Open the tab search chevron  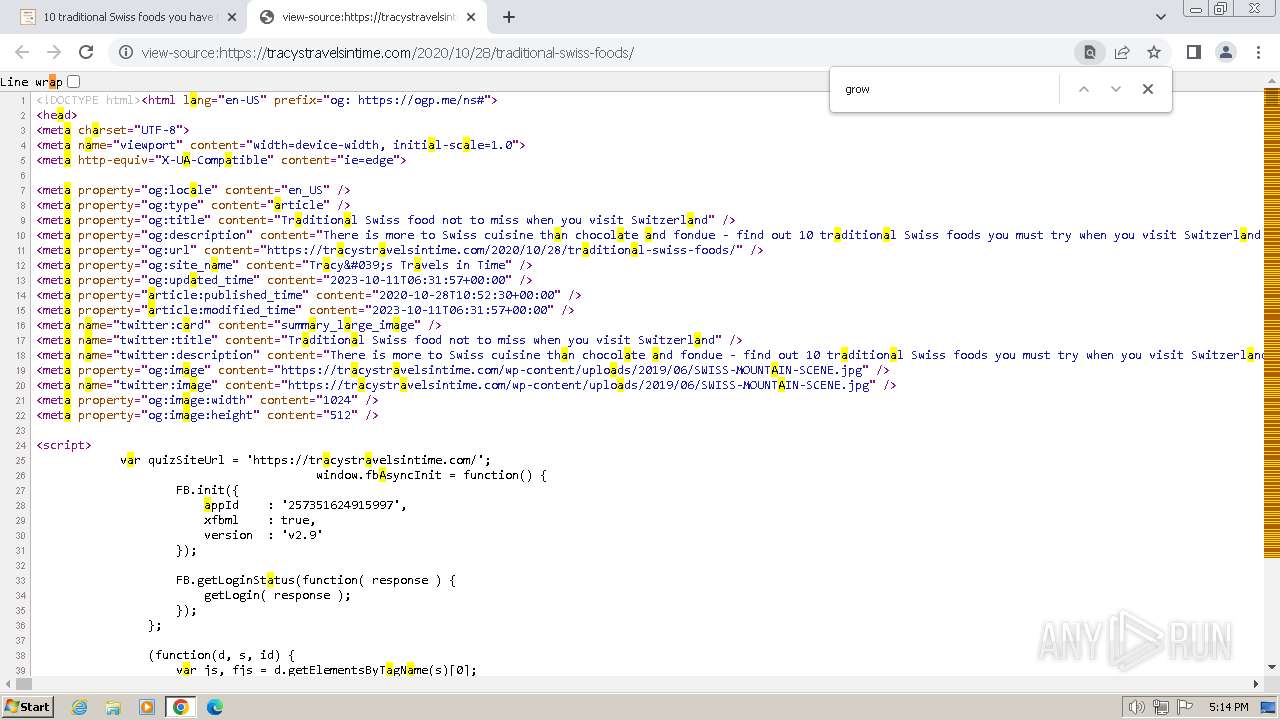point(1160,17)
